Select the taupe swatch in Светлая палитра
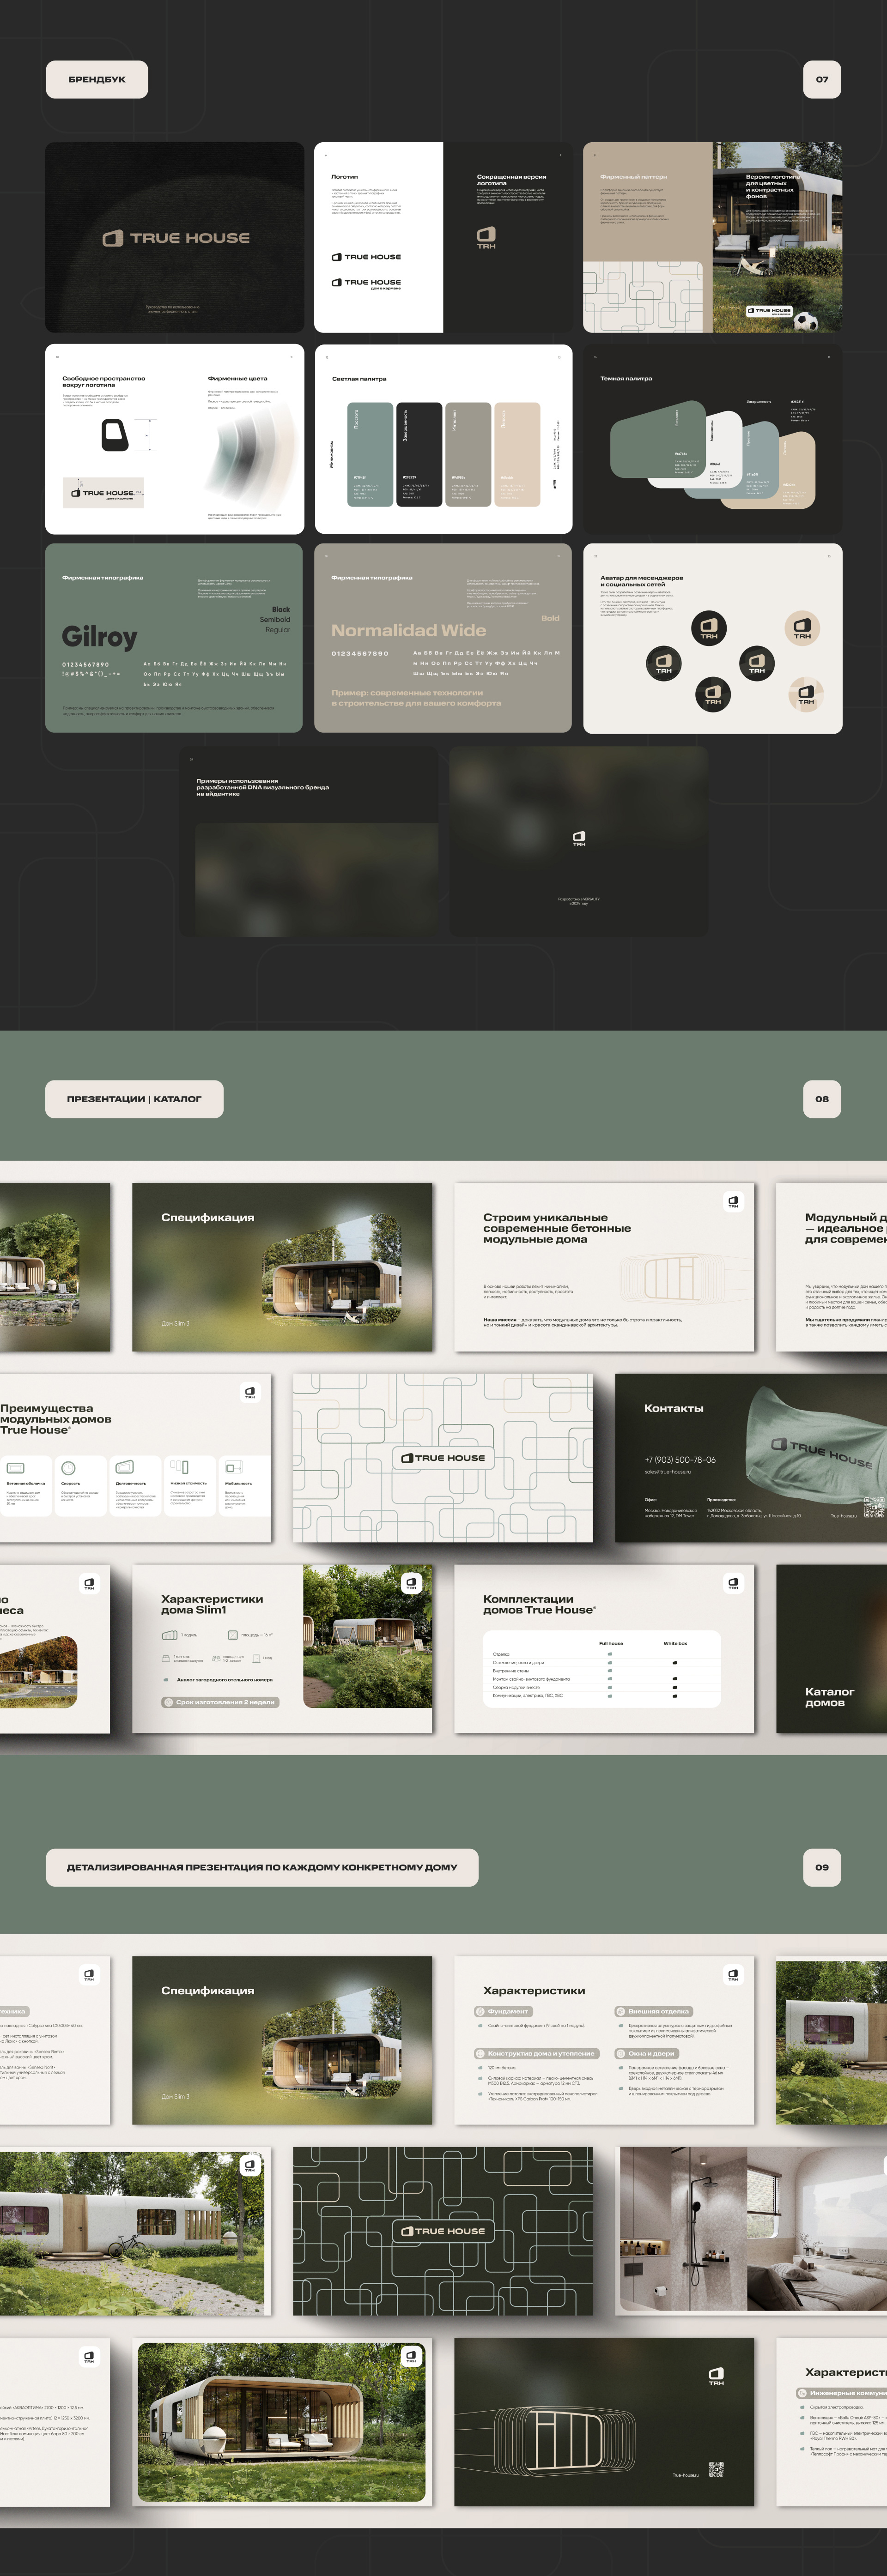 (468, 455)
